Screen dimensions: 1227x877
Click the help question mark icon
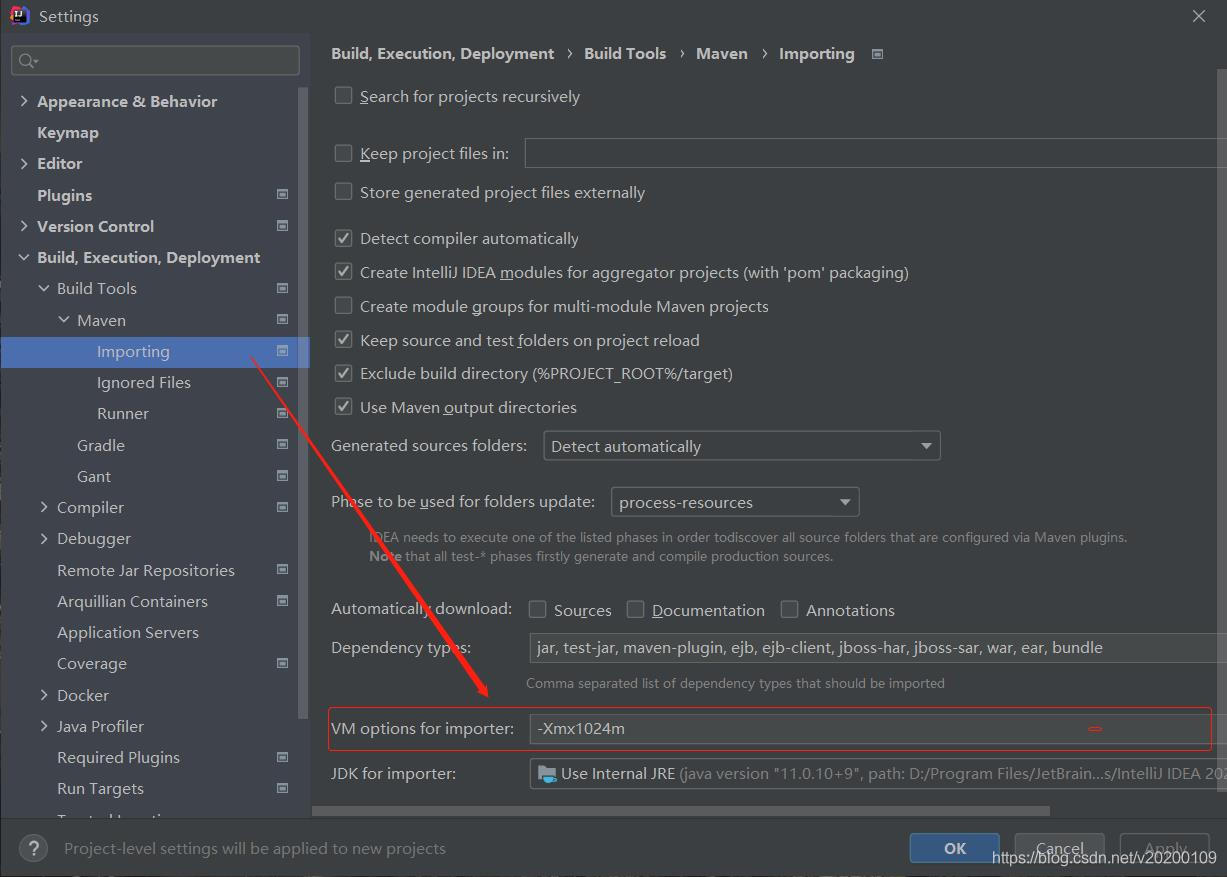(x=33, y=848)
